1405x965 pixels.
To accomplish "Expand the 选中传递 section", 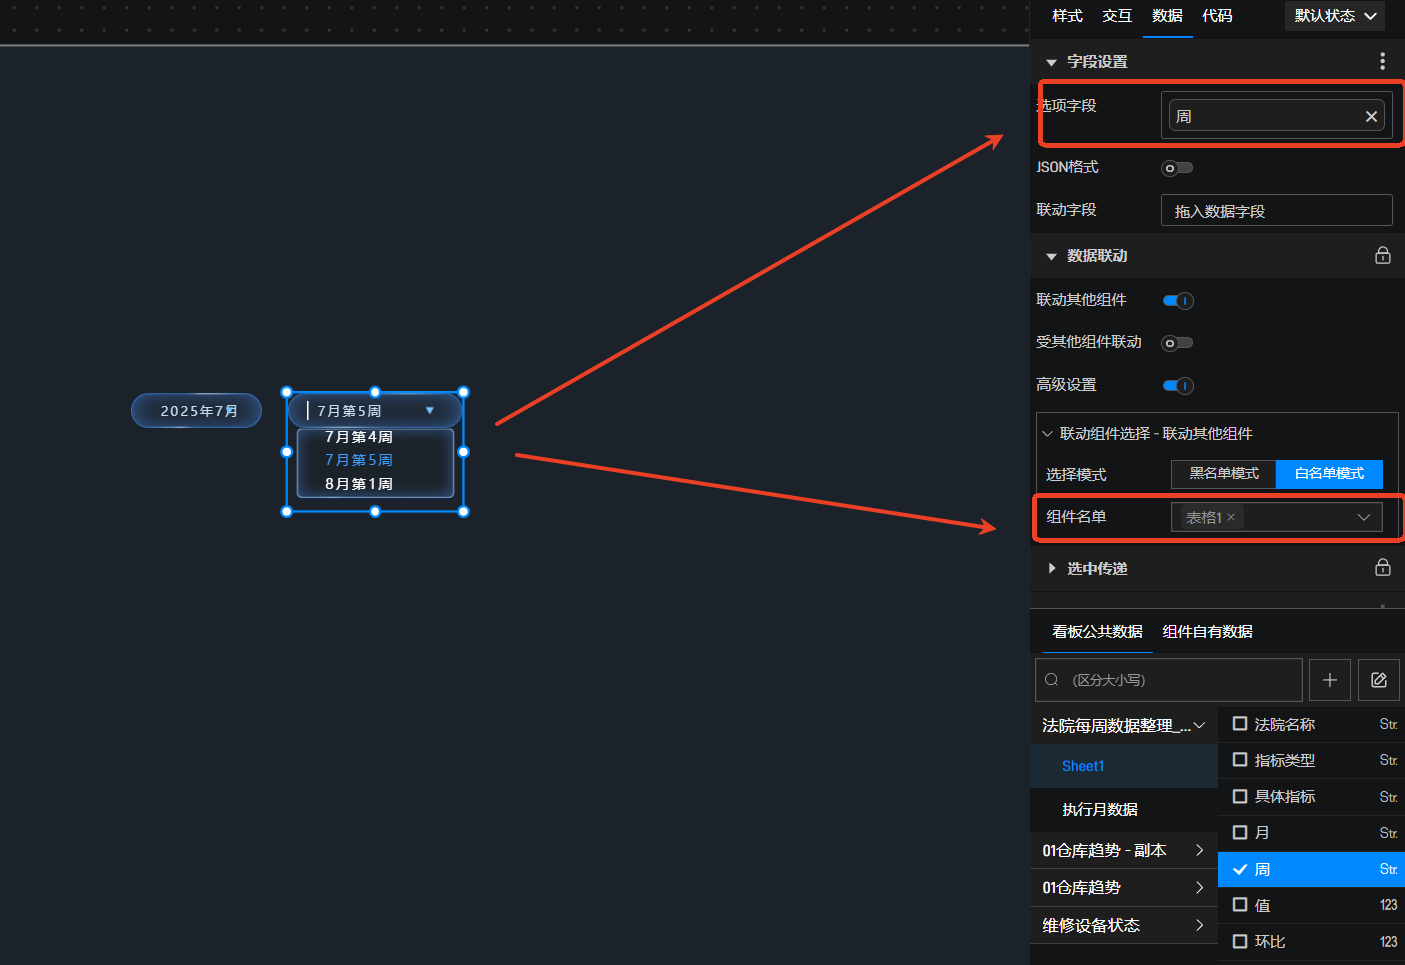I will (1051, 568).
